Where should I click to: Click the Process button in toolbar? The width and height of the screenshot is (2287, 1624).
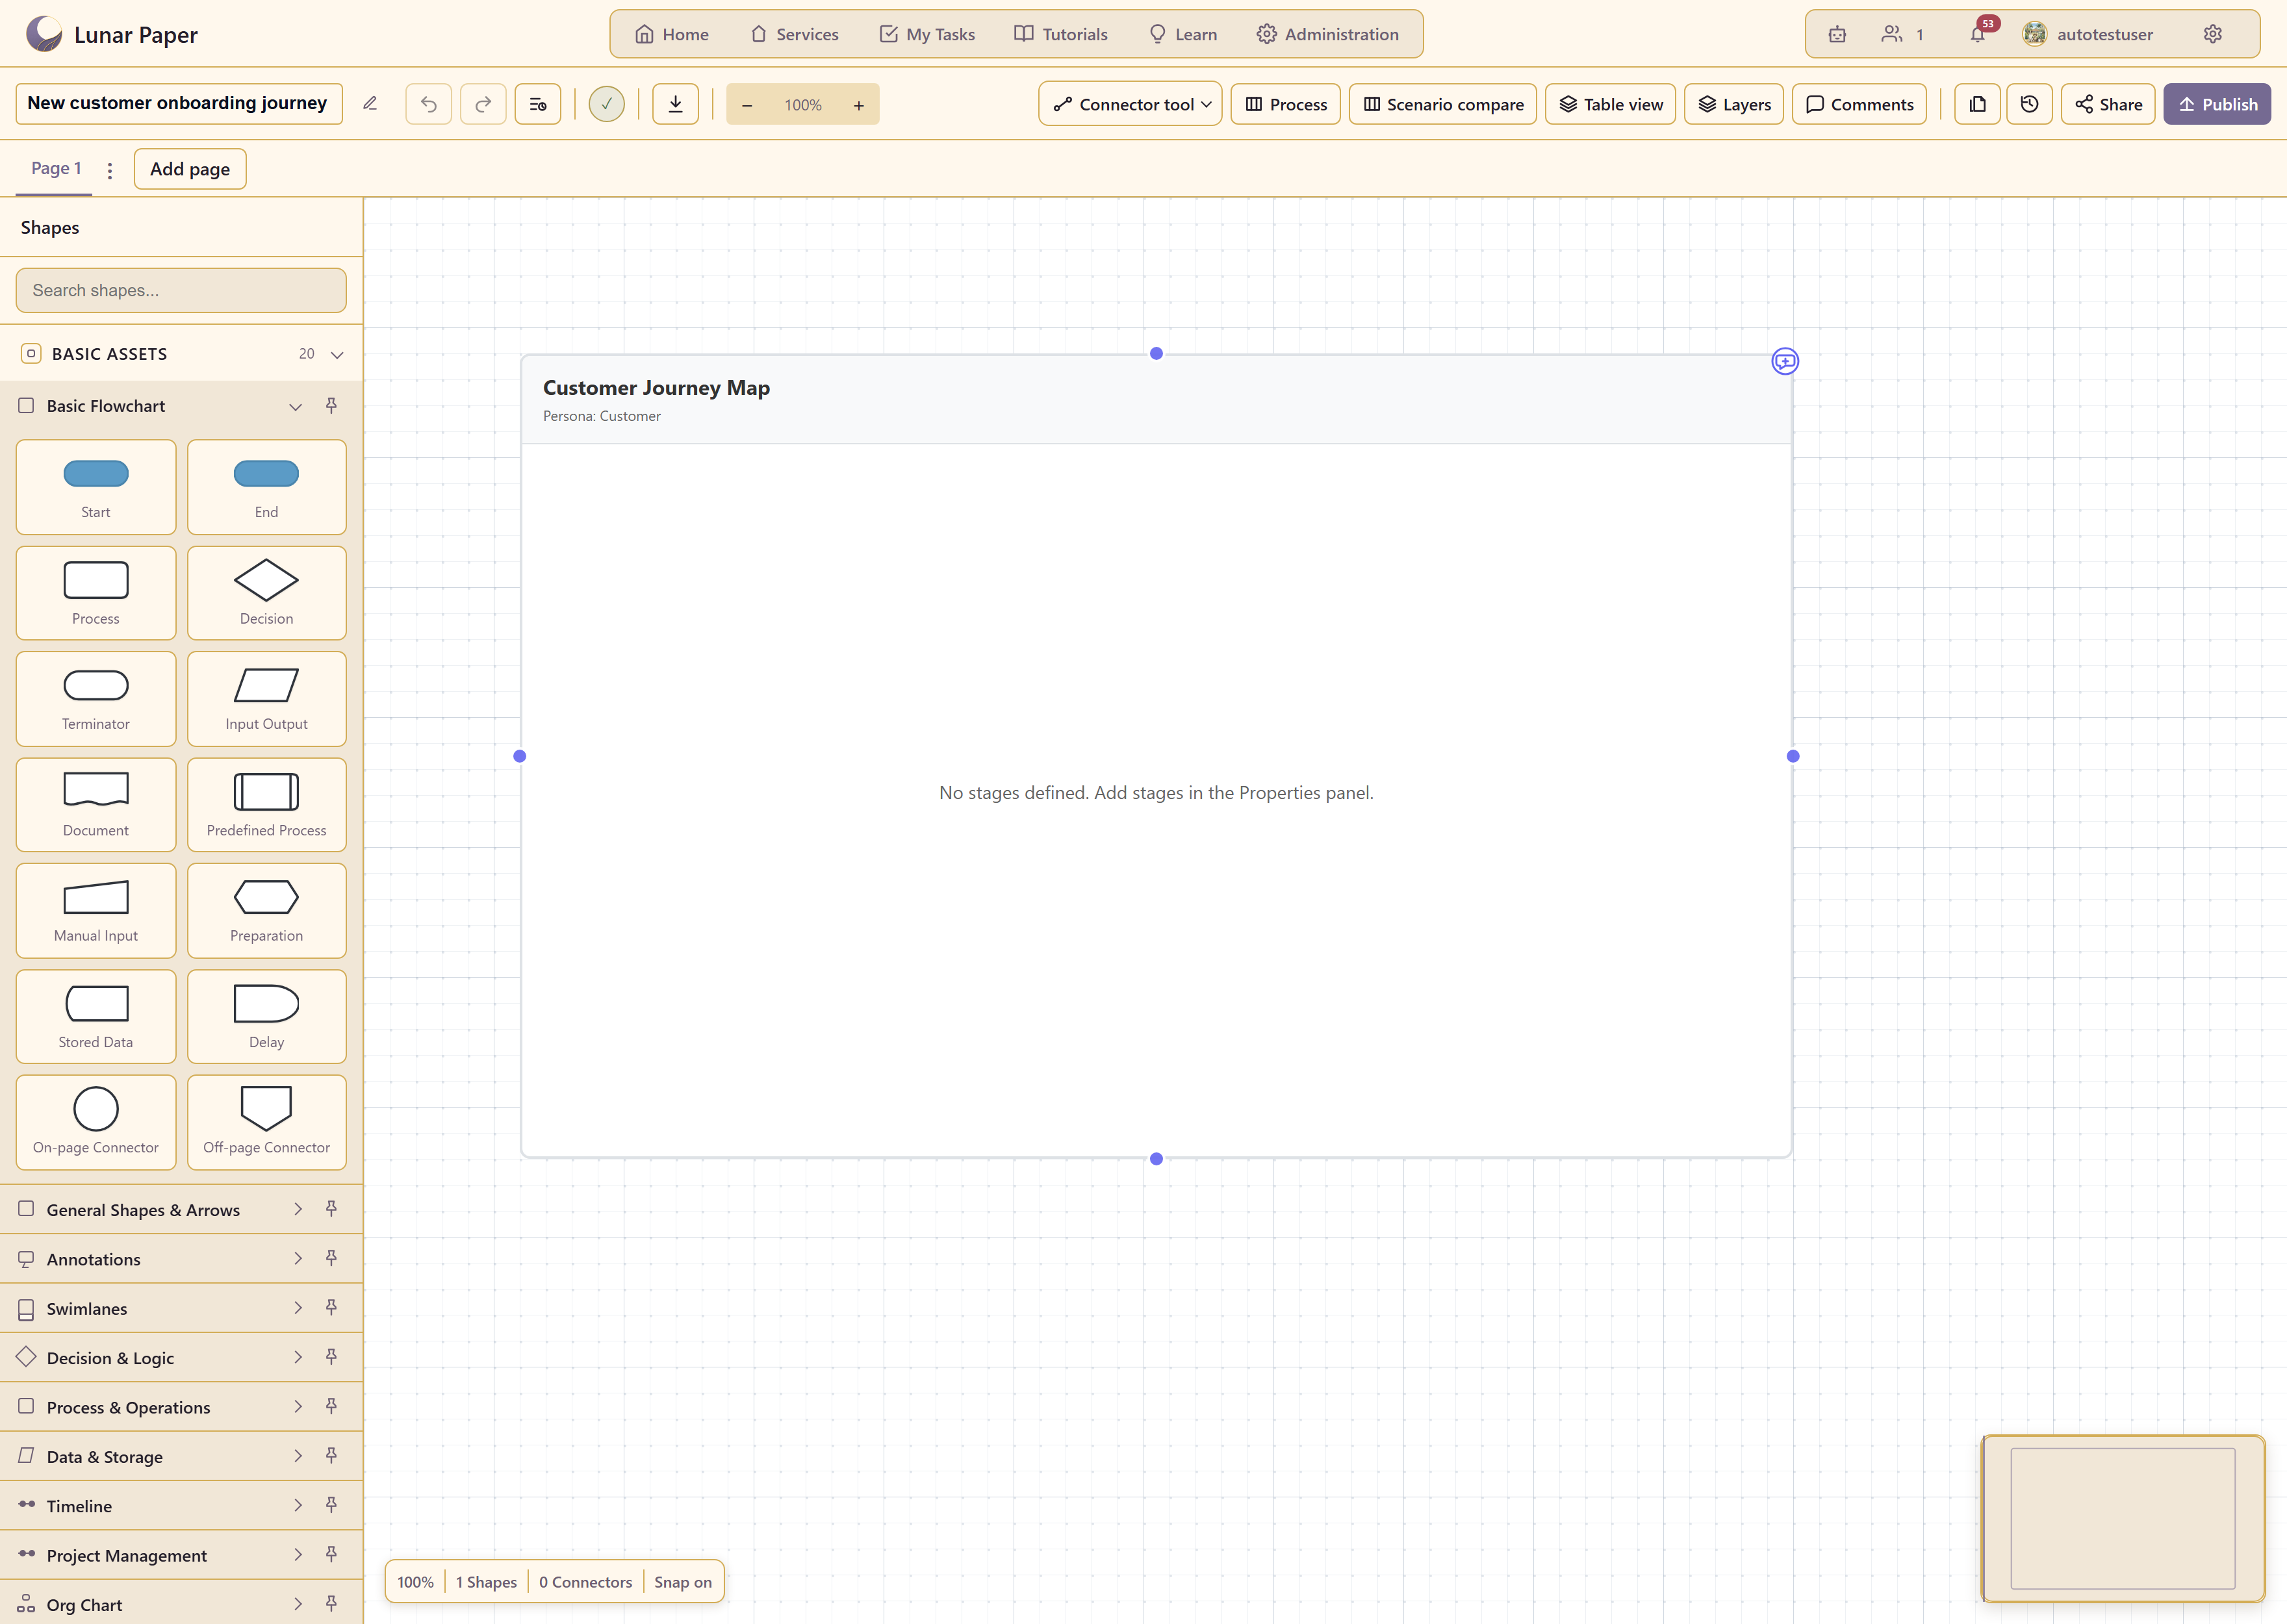1286,104
